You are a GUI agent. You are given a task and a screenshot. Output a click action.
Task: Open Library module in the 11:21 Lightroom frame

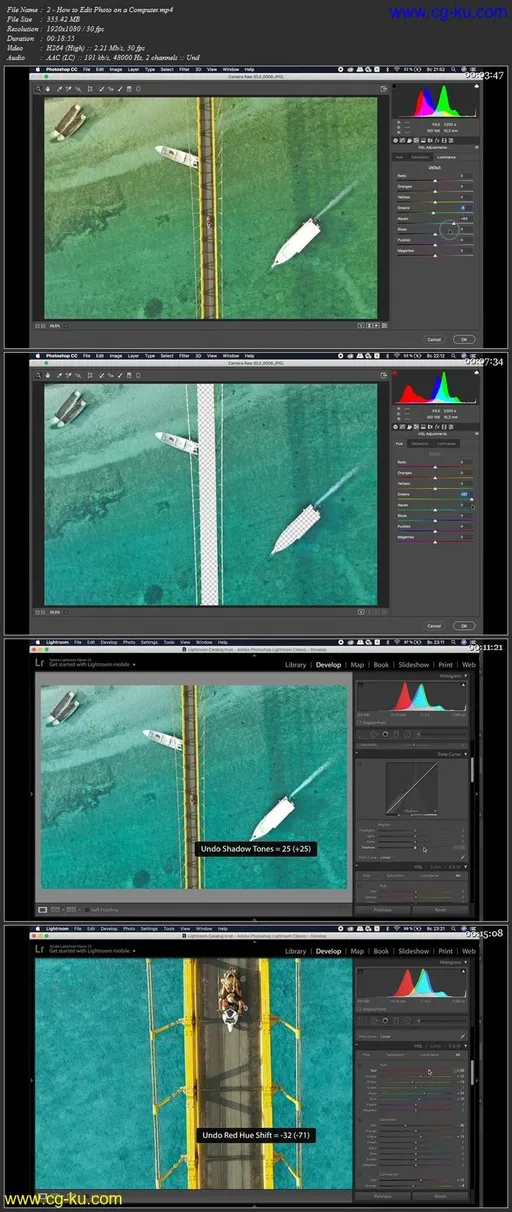(x=296, y=664)
